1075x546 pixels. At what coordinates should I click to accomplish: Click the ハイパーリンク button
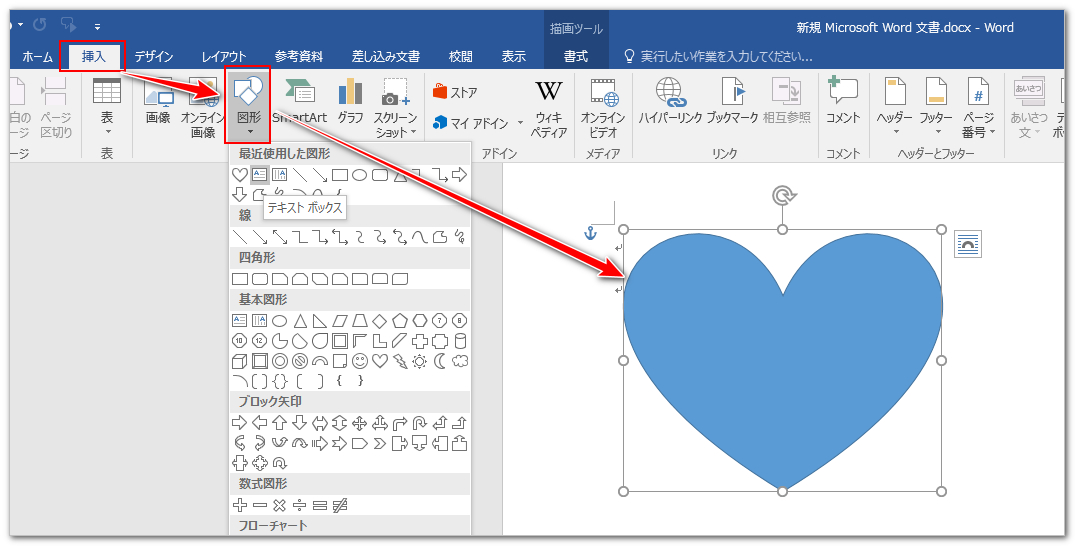(671, 101)
